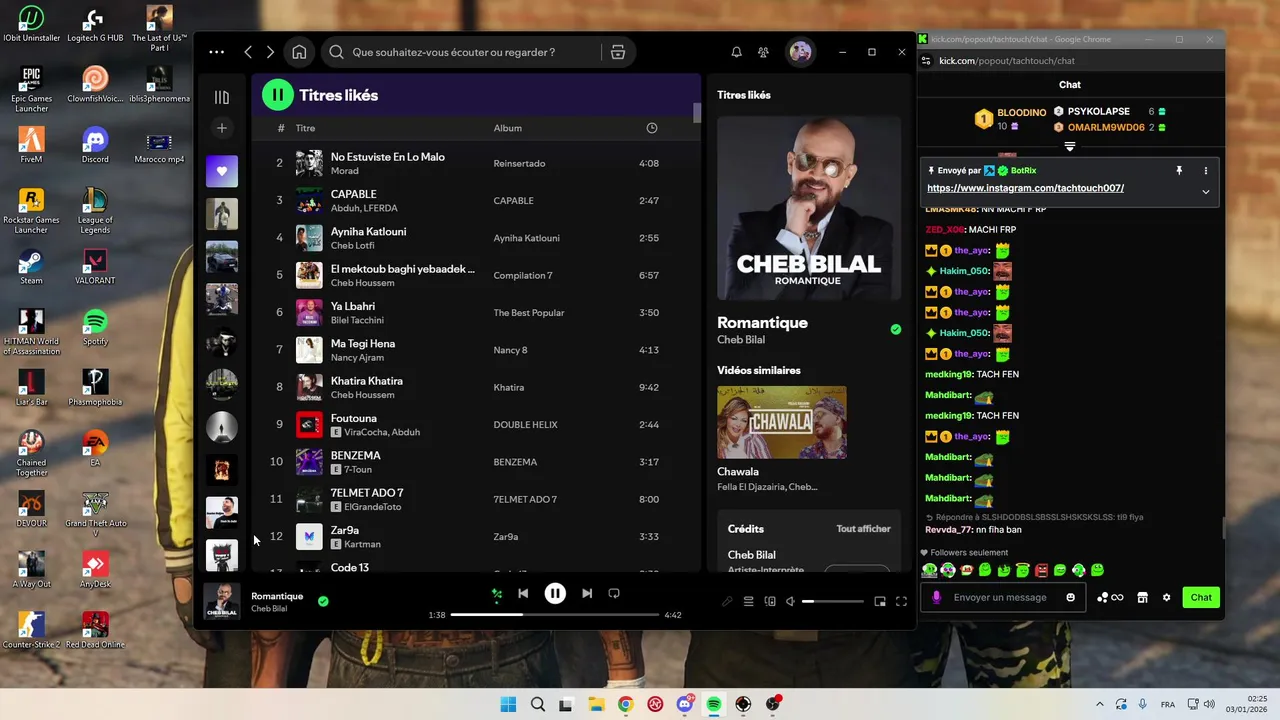Sort tracks by Album column header

(507, 128)
